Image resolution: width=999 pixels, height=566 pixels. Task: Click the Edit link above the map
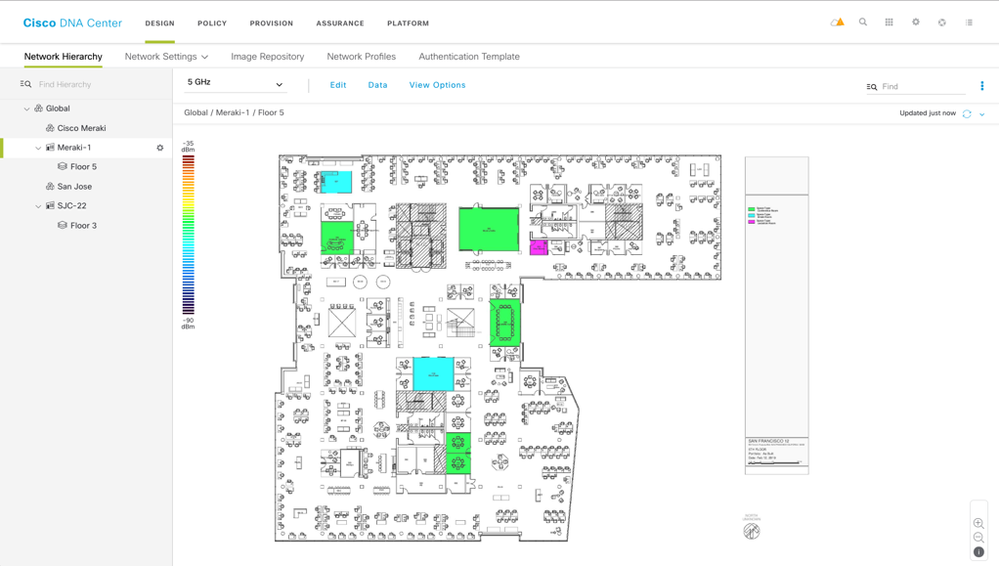pyautogui.click(x=338, y=85)
